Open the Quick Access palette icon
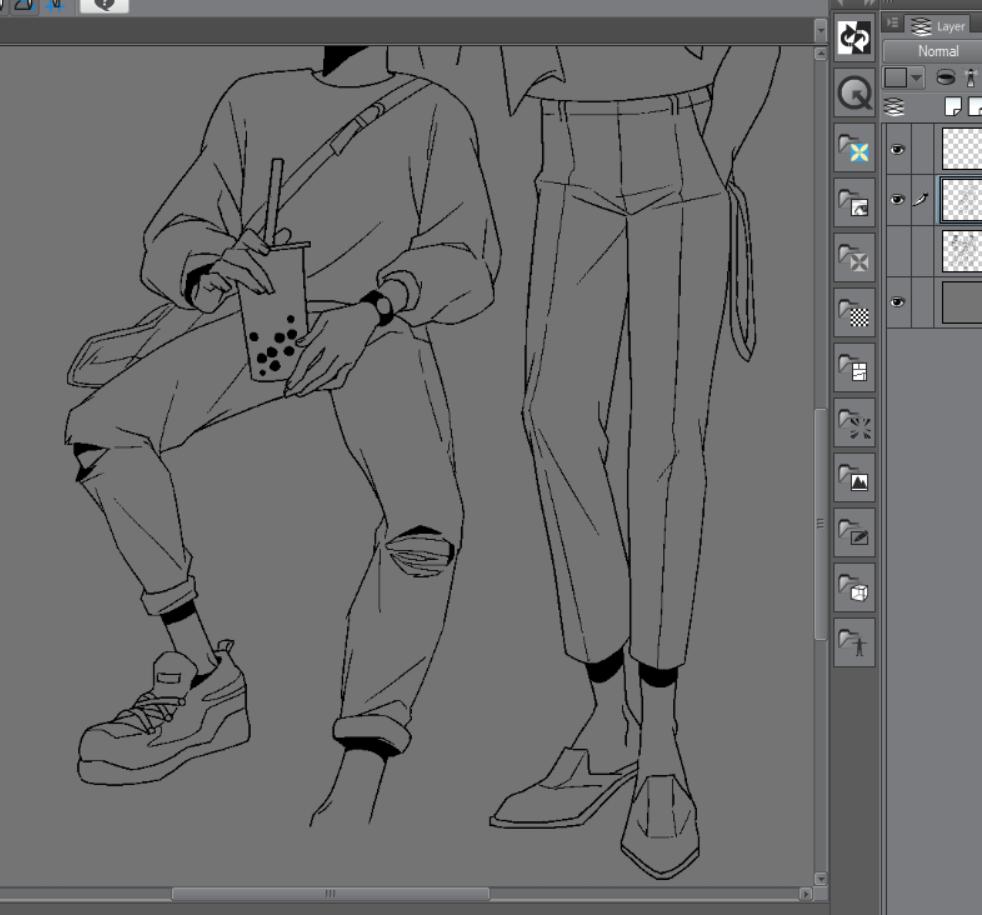 (854, 93)
